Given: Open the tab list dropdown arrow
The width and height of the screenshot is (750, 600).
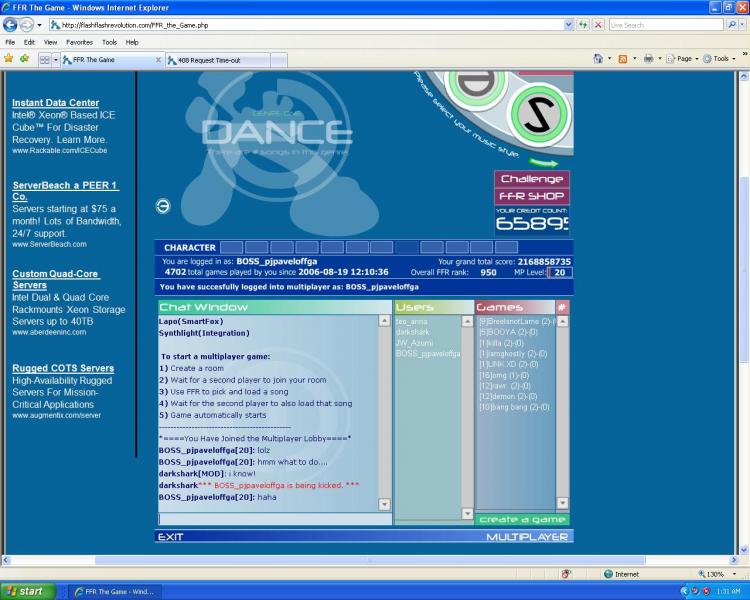Looking at the screenshot, I should point(55,60).
